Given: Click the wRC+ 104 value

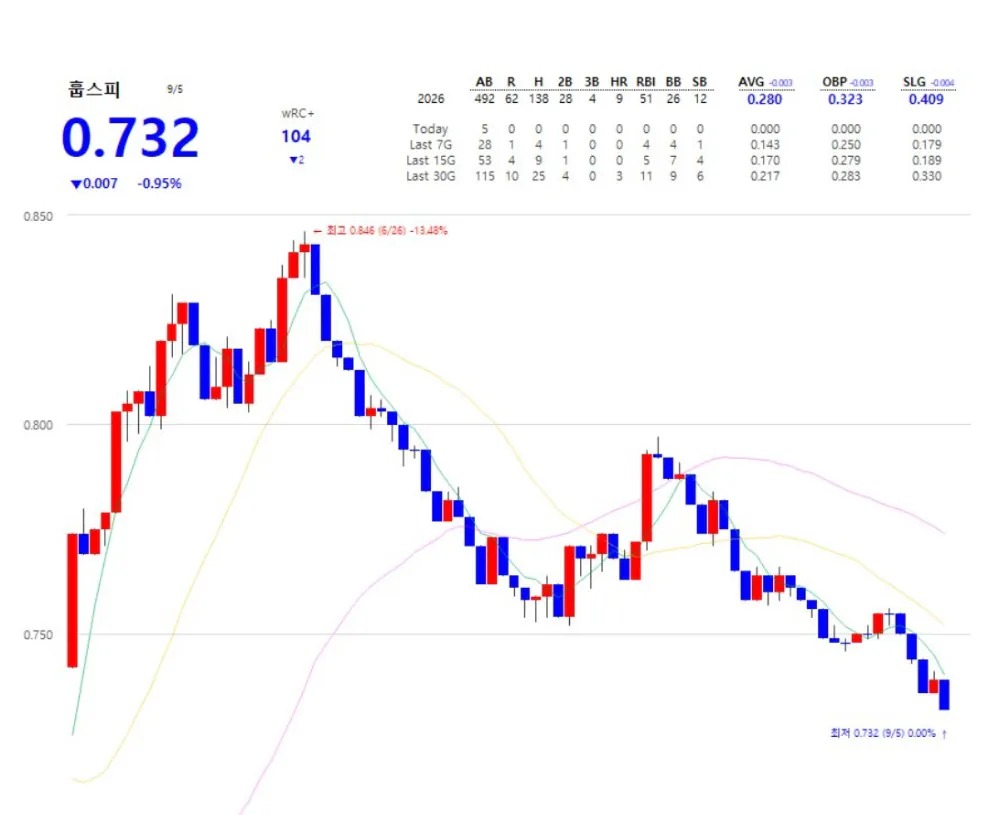Looking at the screenshot, I should point(296,136).
